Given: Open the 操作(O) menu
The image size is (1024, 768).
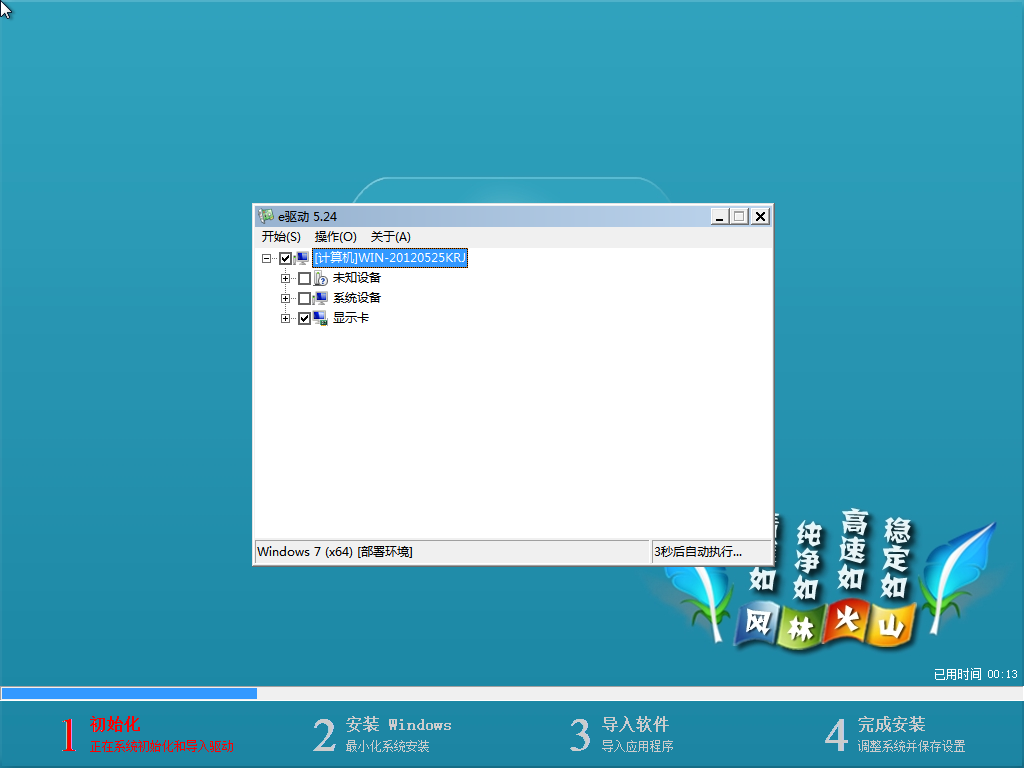Looking at the screenshot, I should [x=335, y=236].
